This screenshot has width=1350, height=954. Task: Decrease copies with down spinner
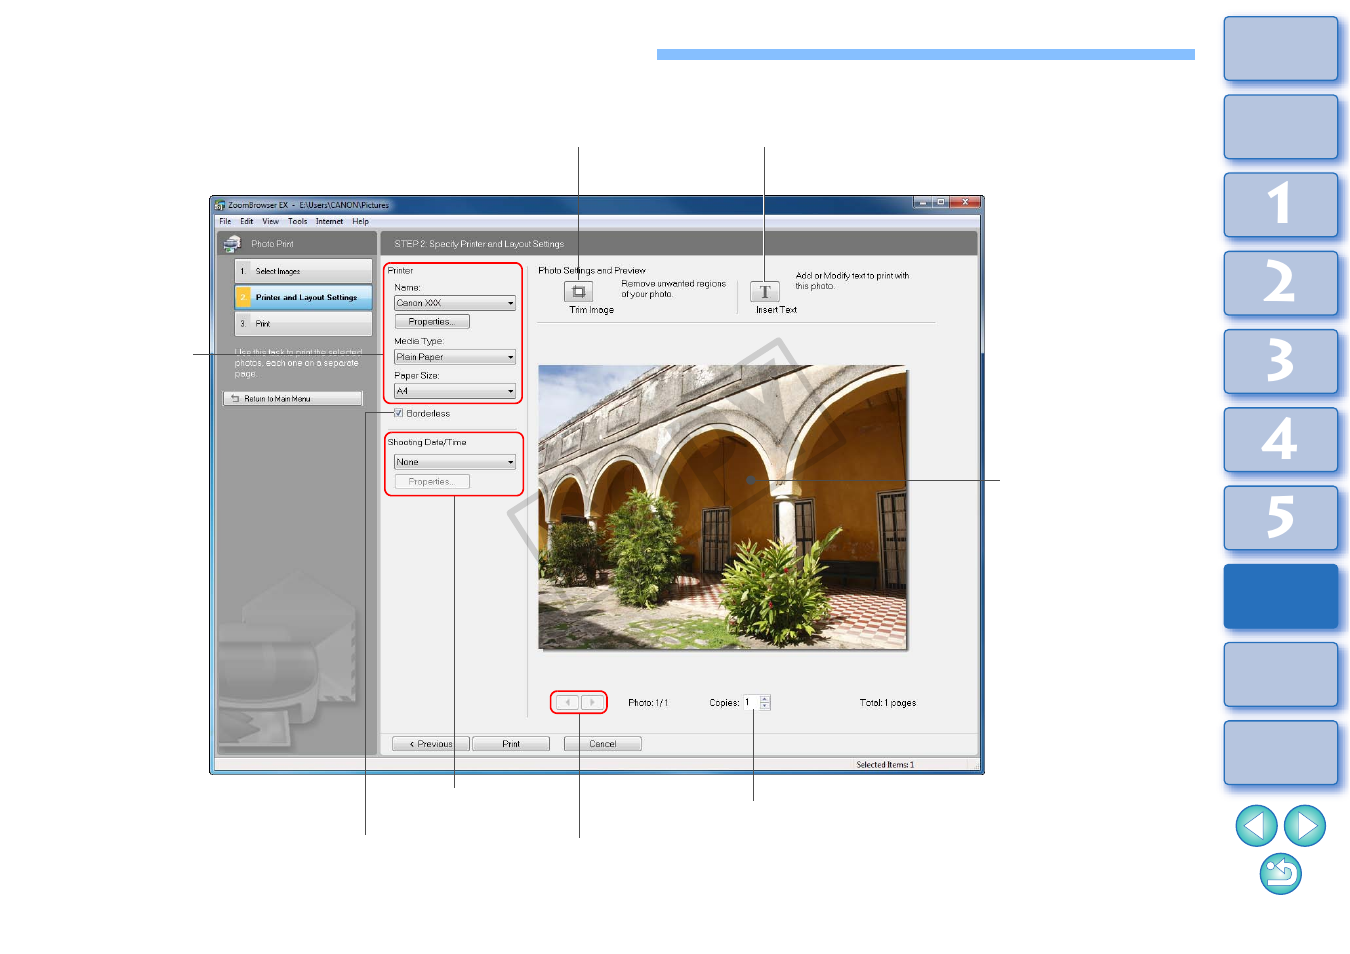765,706
